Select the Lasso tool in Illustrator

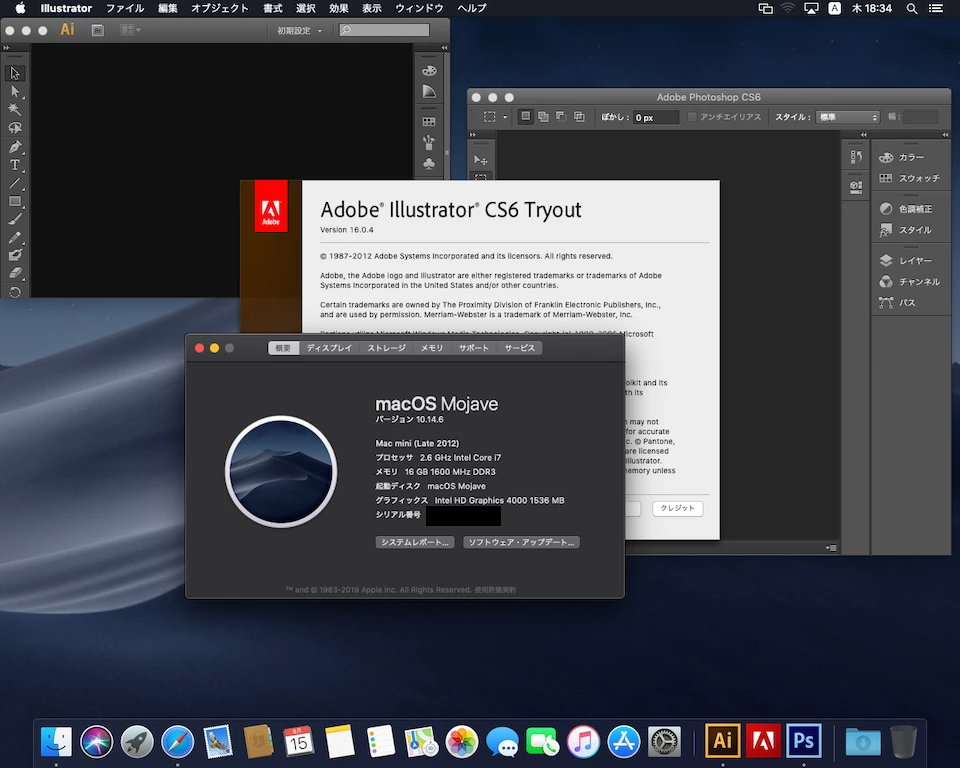(15, 128)
